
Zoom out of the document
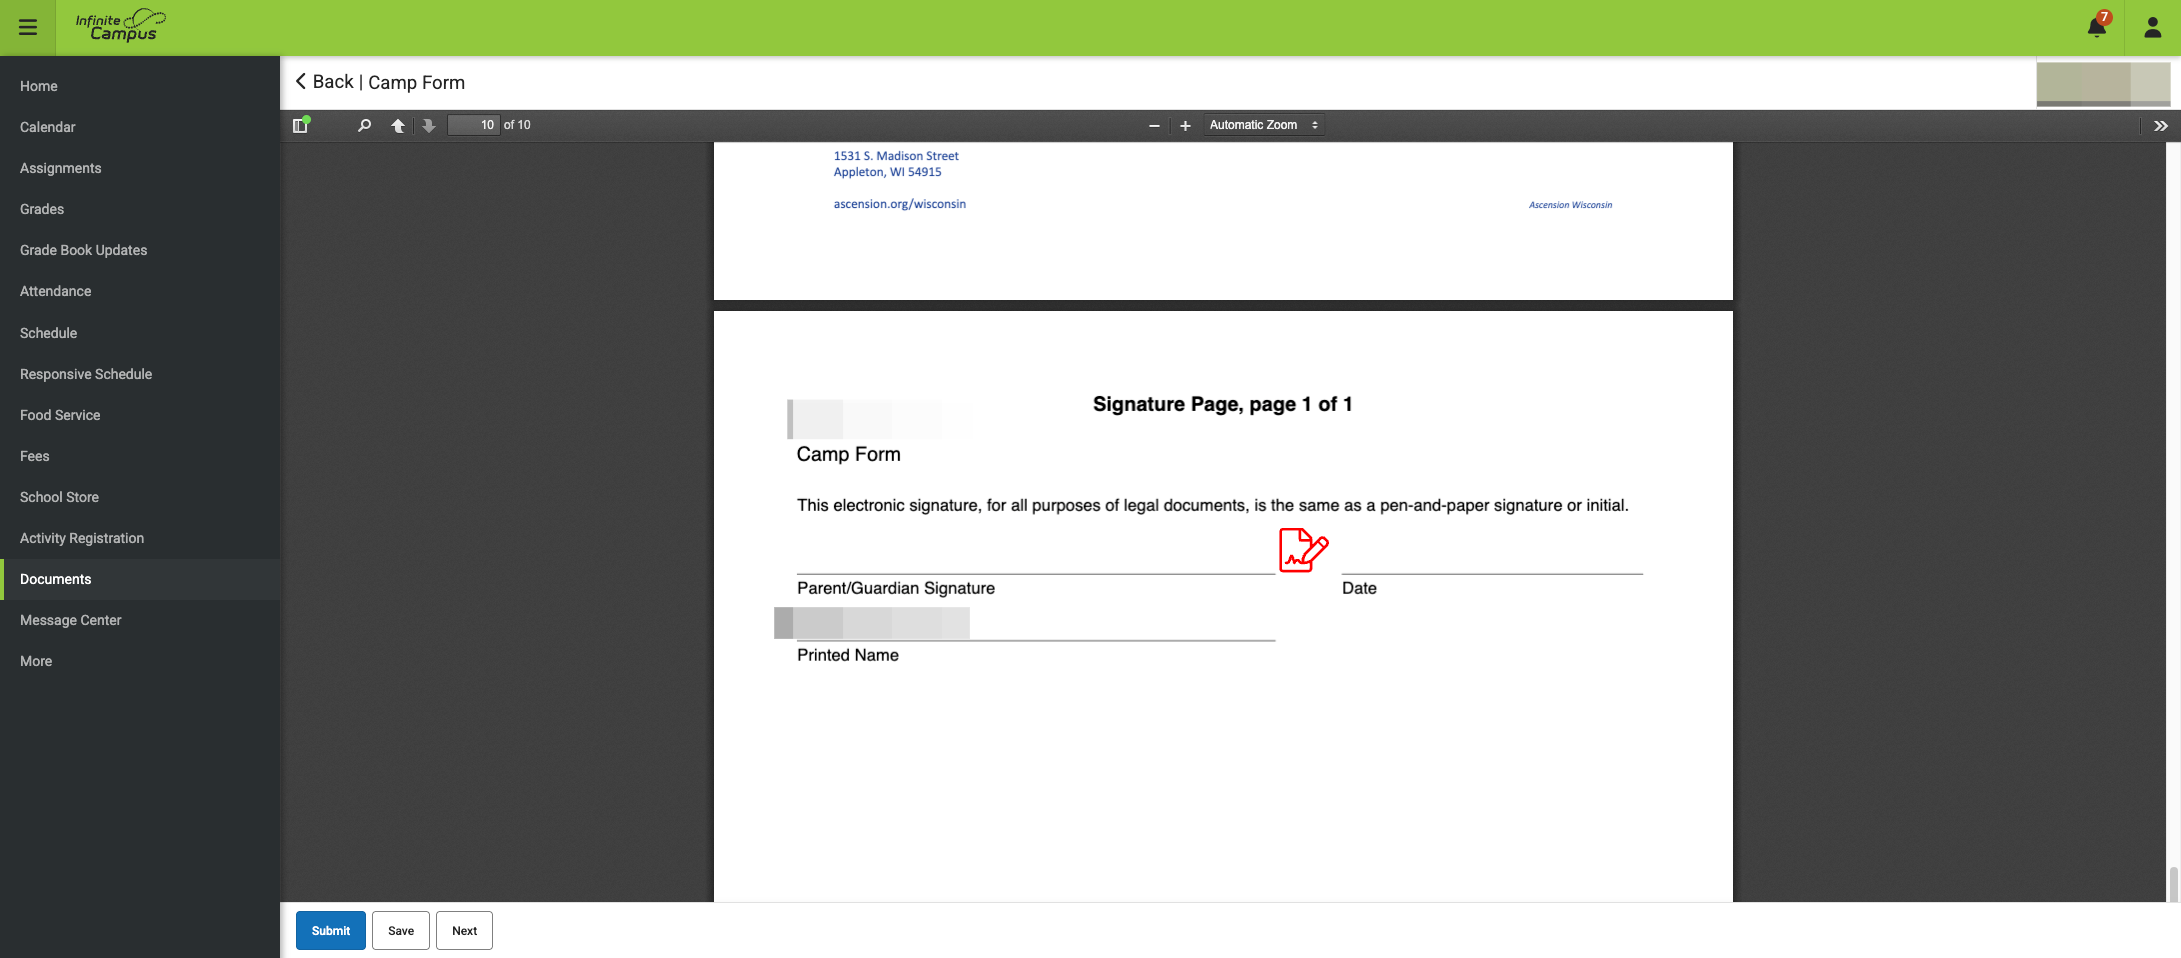[x=1154, y=125]
